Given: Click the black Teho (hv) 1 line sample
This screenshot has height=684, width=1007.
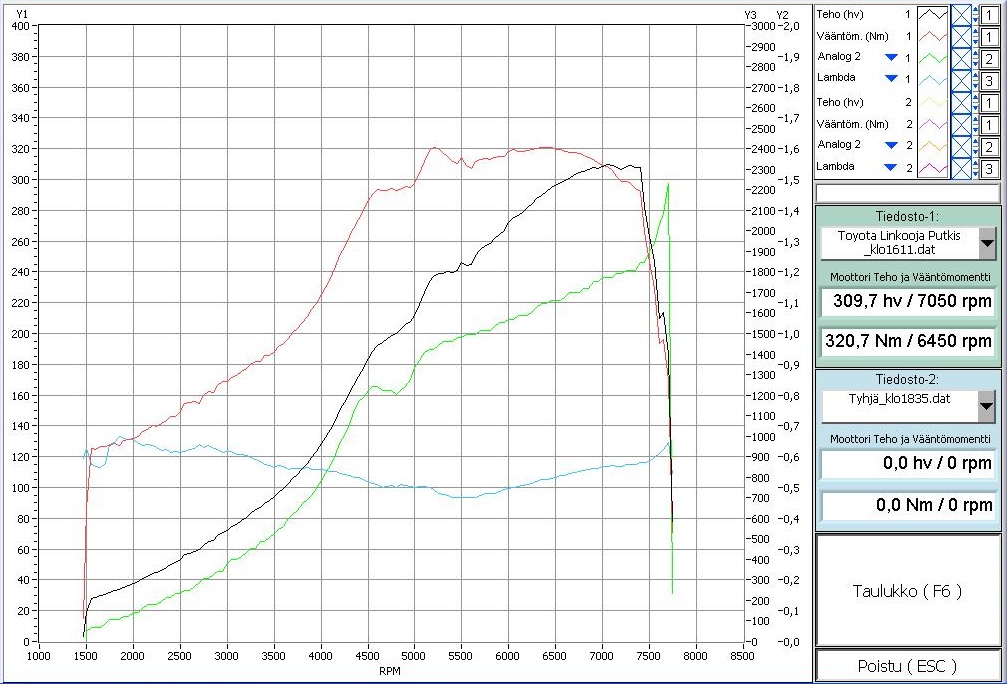Looking at the screenshot, I should (x=933, y=15).
